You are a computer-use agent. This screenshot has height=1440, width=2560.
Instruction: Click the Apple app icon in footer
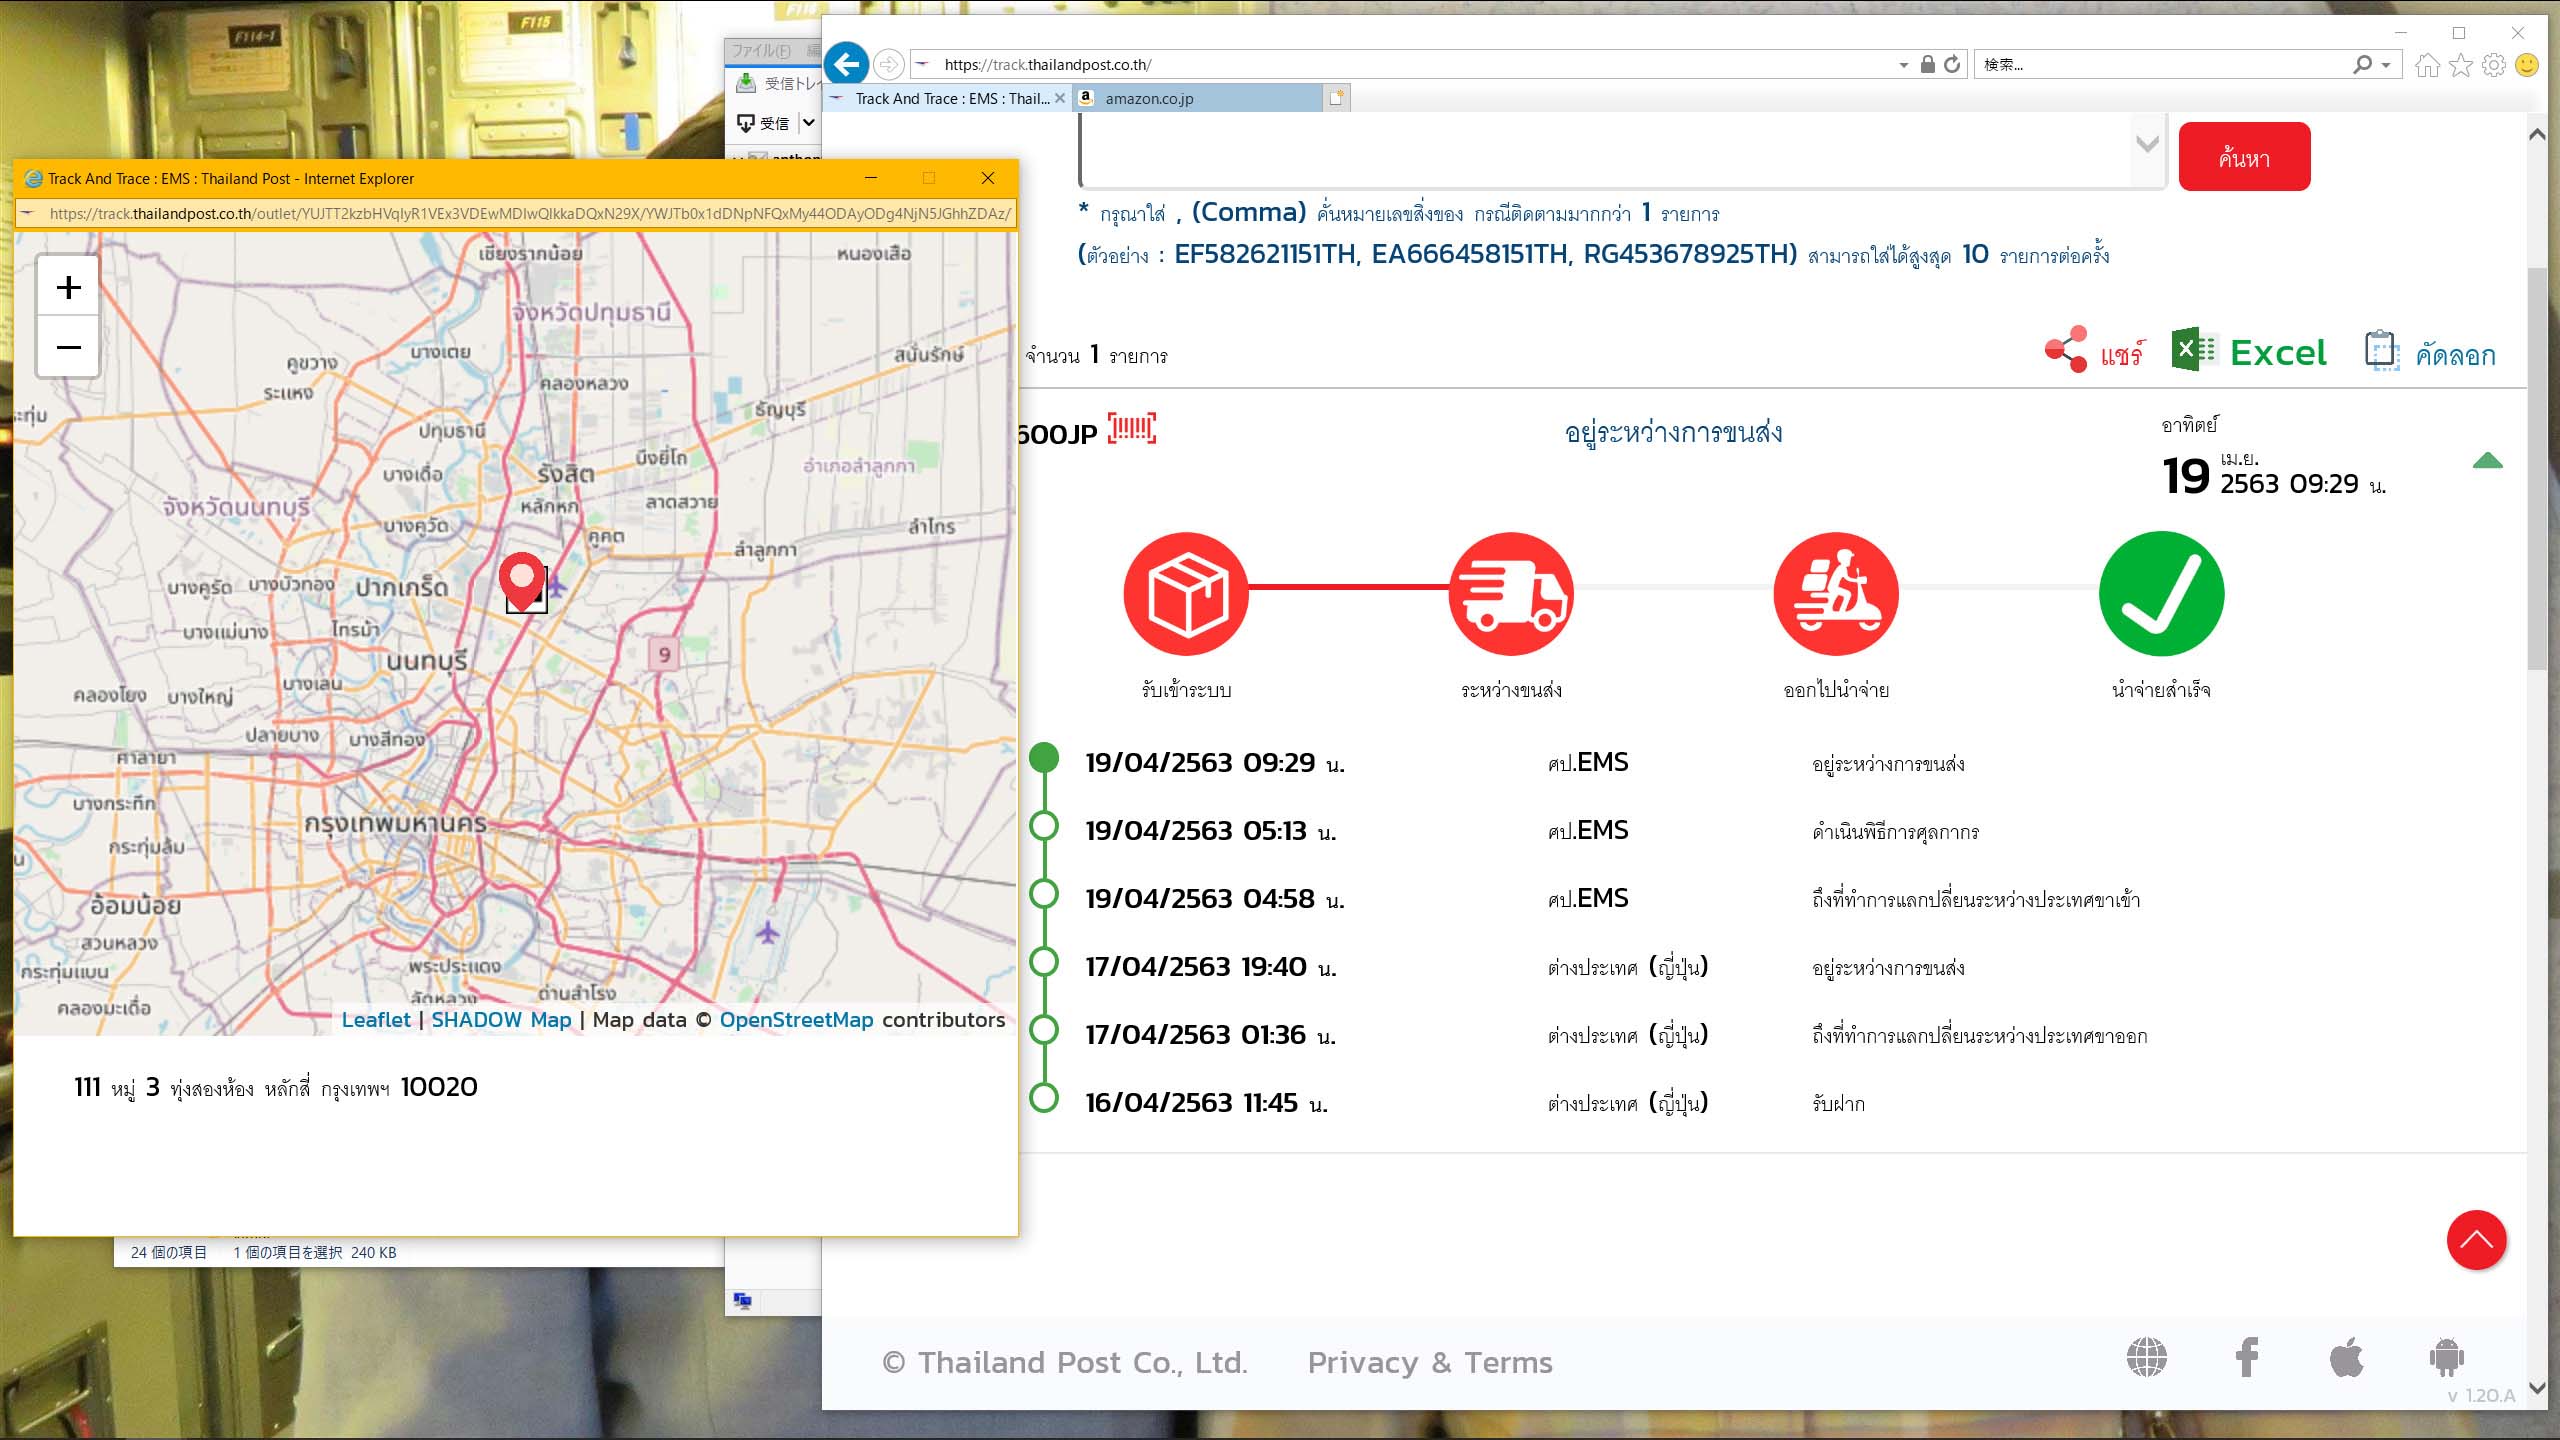point(2346,1357)
